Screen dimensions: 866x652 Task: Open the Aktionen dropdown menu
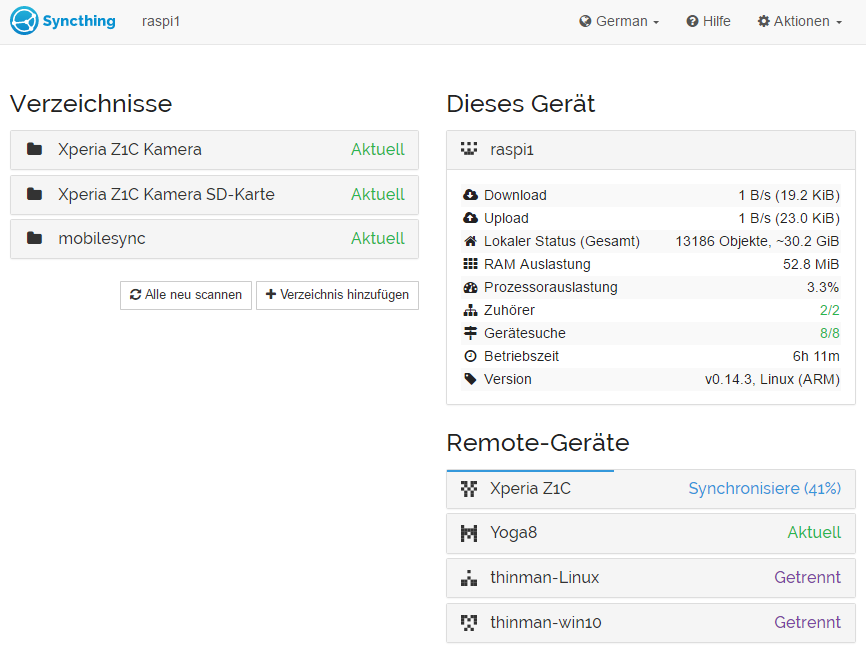pyautogui.click(x=799, y=21)
